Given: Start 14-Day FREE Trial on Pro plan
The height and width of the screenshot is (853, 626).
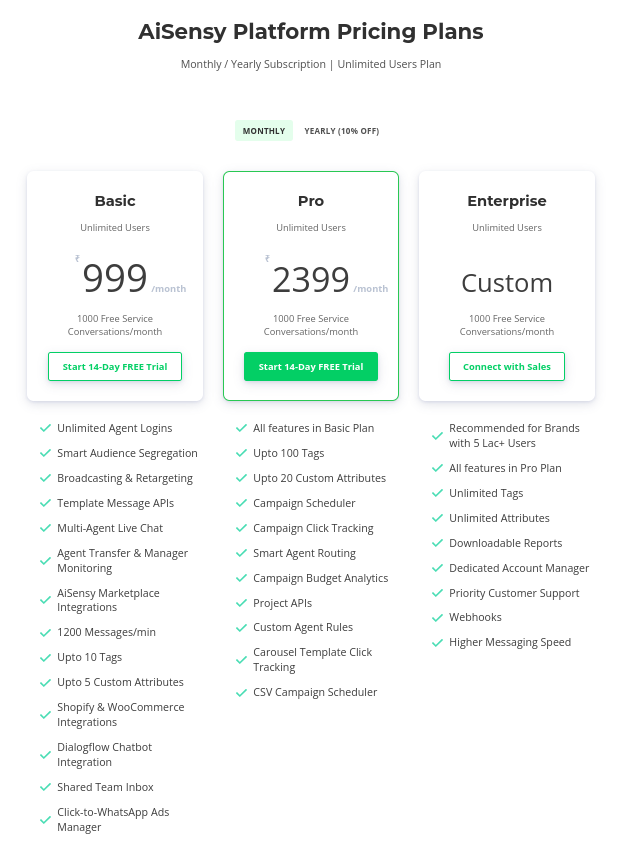Looking at the screenshot, I should coord(310,366).
